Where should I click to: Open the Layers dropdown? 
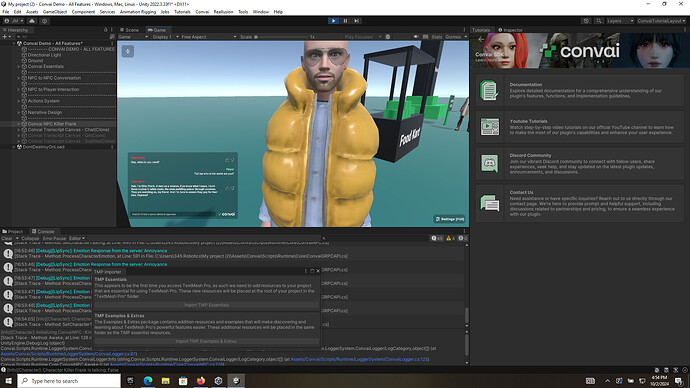(620, 21)
